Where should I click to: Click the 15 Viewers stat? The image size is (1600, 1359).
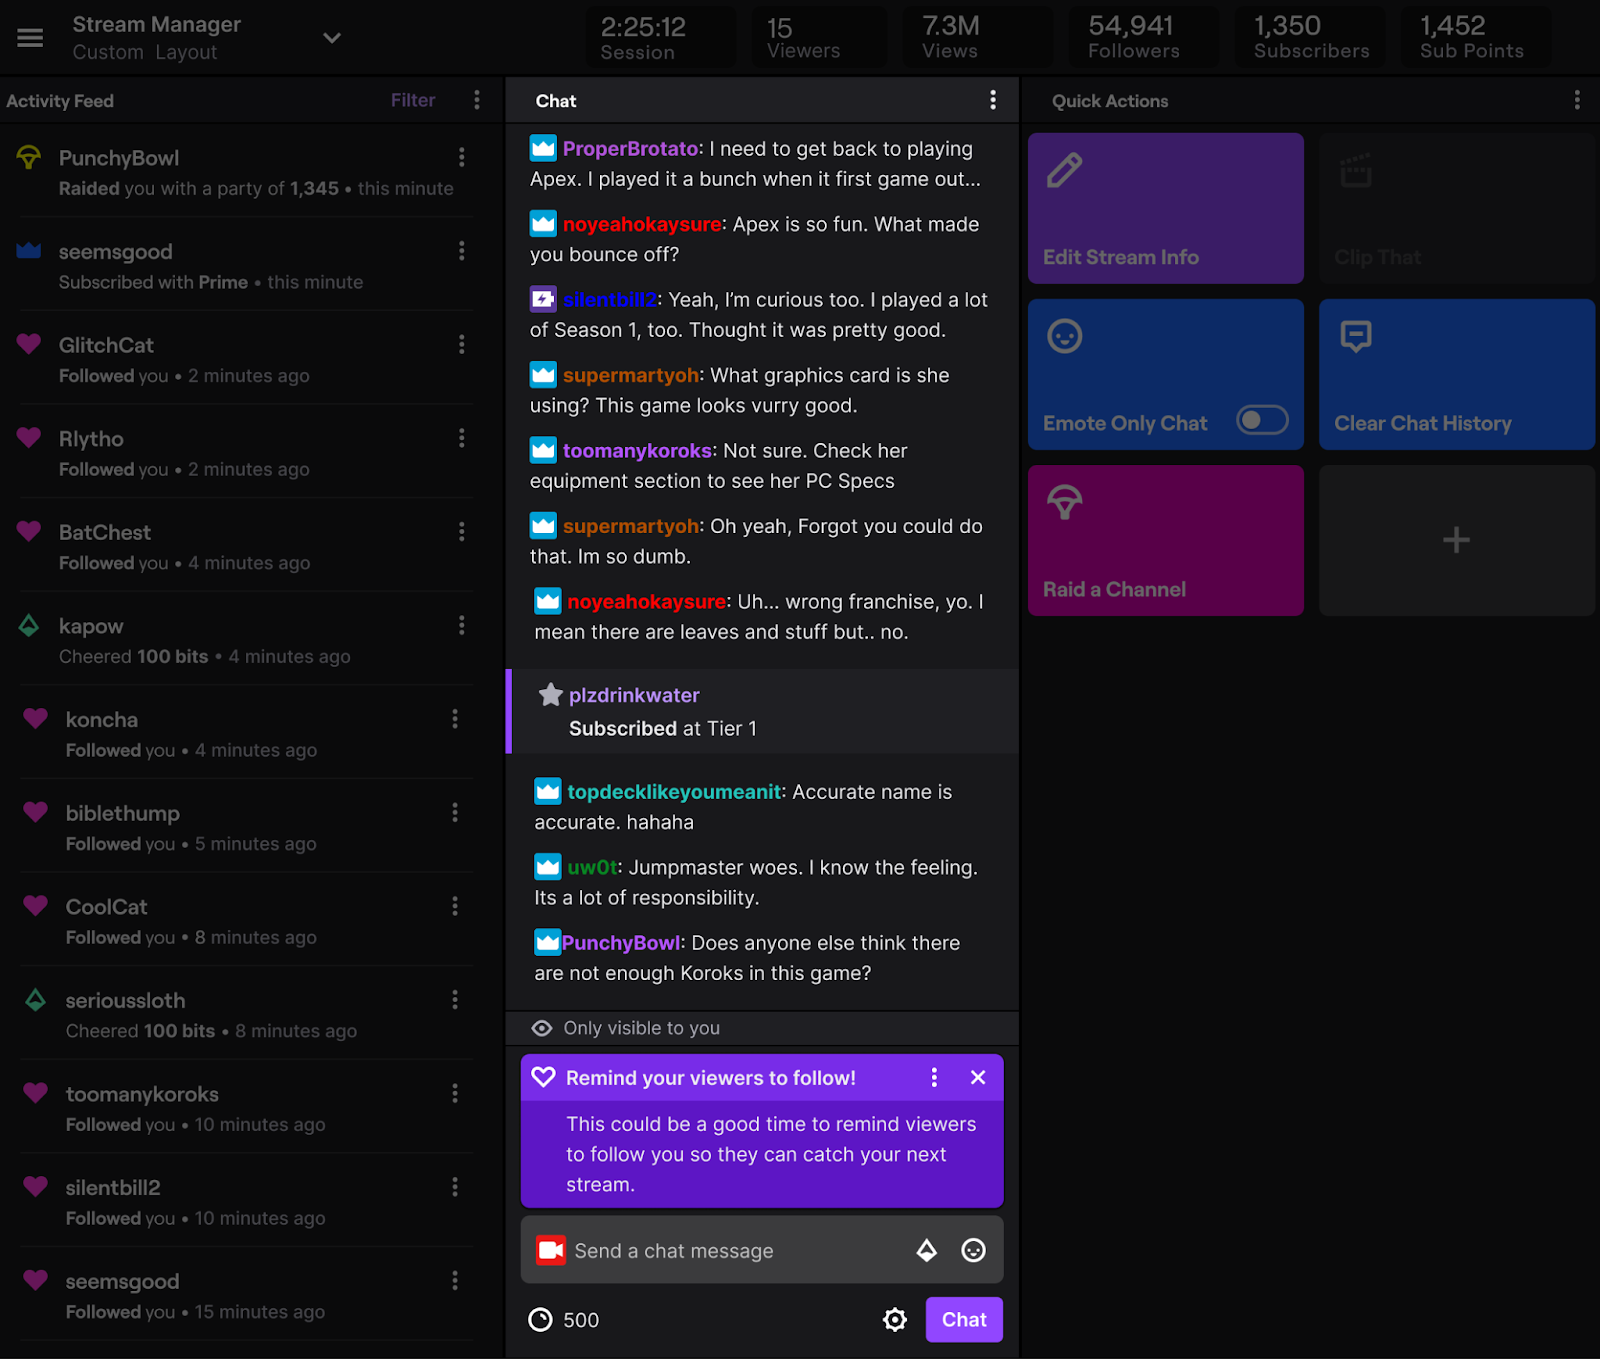[x=819, y=38]
